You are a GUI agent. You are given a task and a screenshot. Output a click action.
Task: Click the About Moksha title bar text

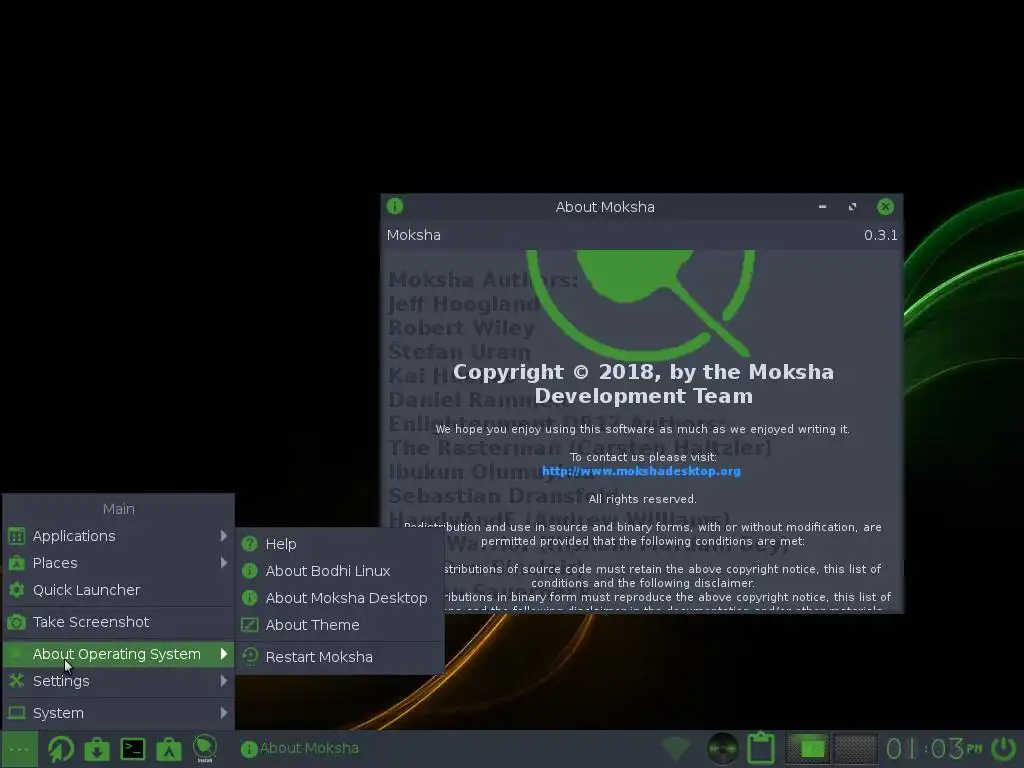[x=605, y=207]
